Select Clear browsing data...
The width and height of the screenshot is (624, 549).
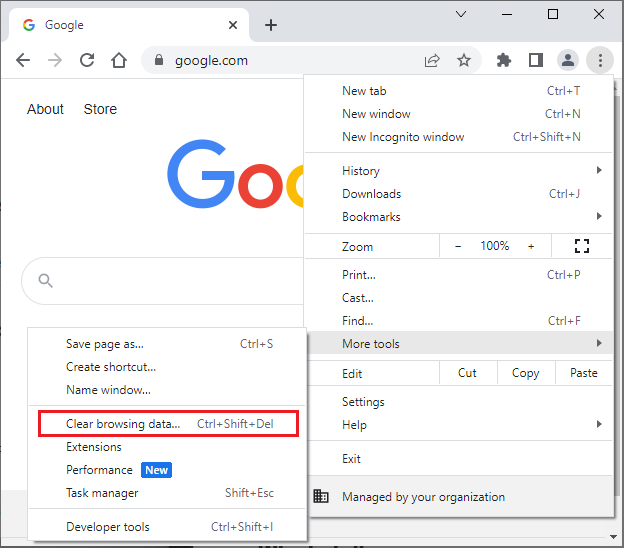click(167, 424)
